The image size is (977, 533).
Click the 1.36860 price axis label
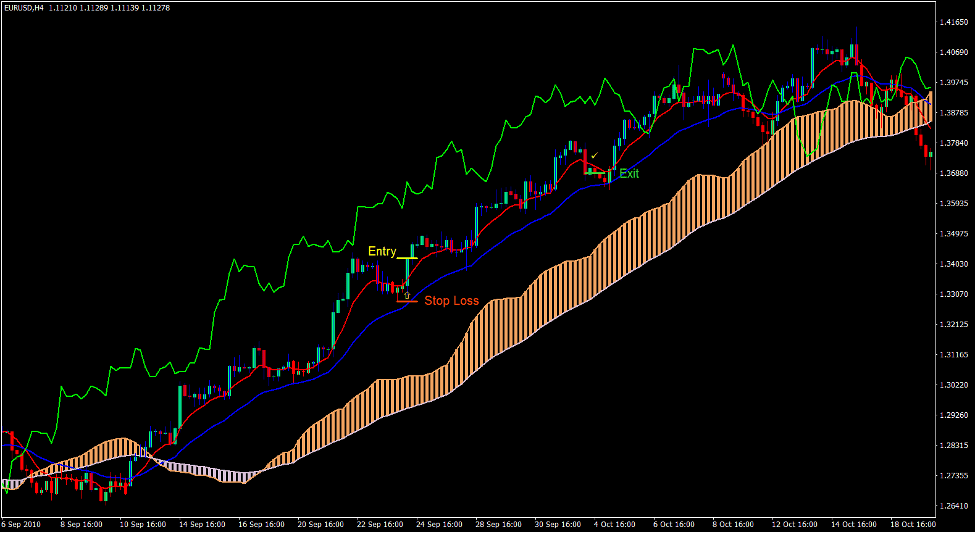pos(953,173)
